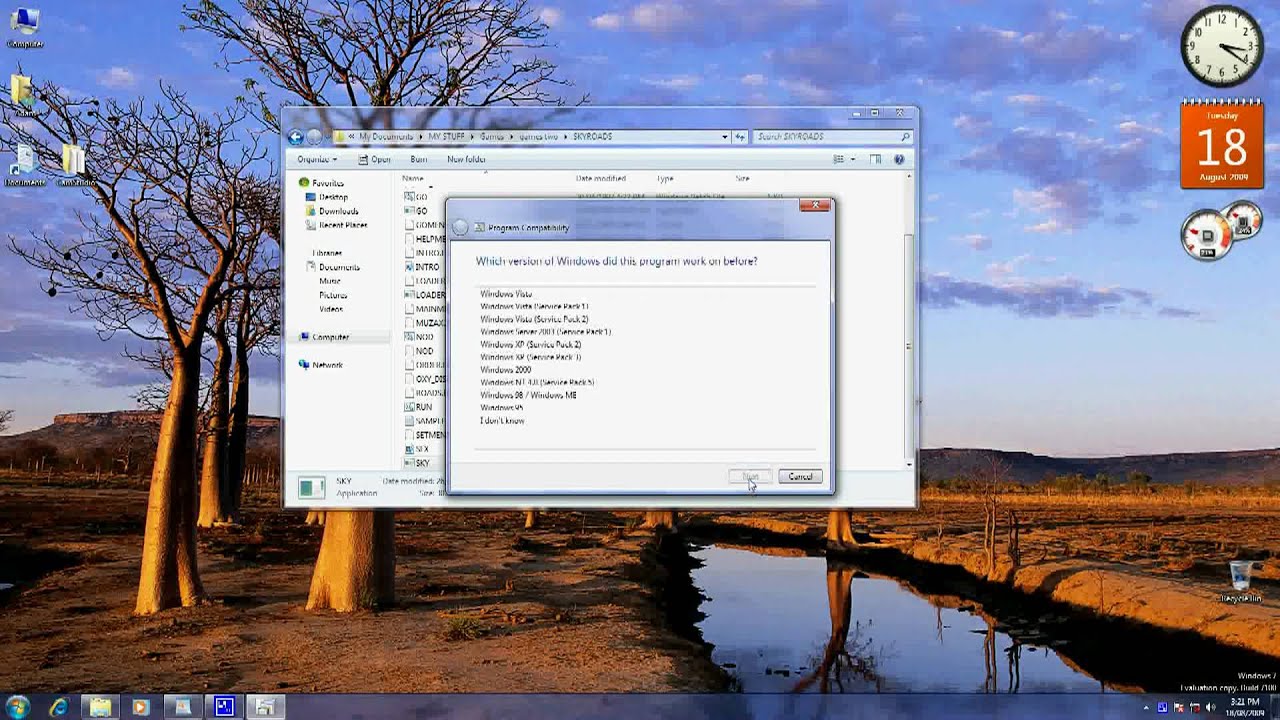Click the address bar refresh button

(740, 137)
